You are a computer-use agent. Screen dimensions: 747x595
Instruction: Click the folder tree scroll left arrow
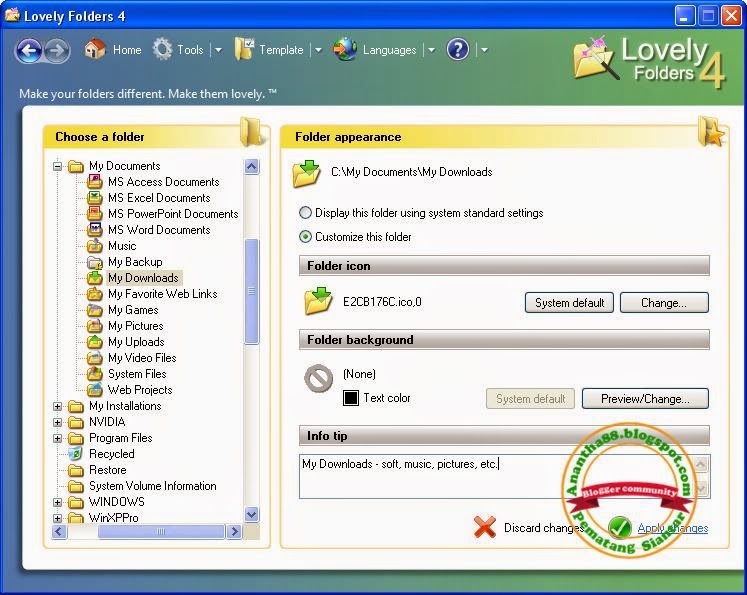pyautogui.click(x=59, y=531)
